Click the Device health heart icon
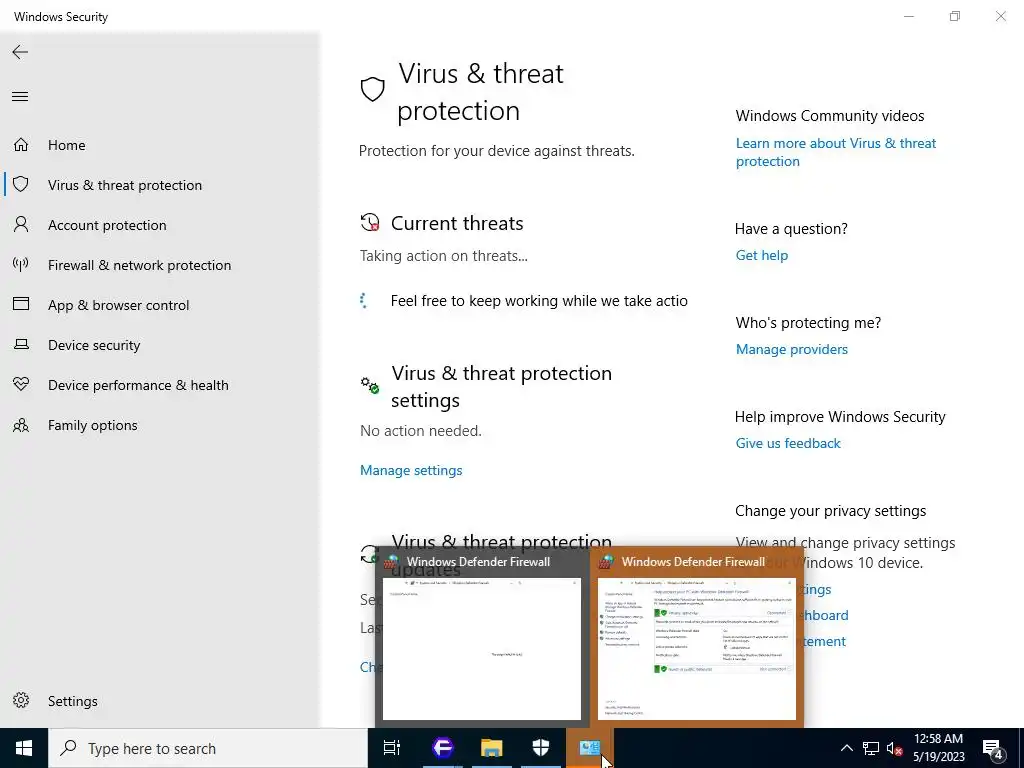Viewport: 1024px width, 768px height. 21,384
